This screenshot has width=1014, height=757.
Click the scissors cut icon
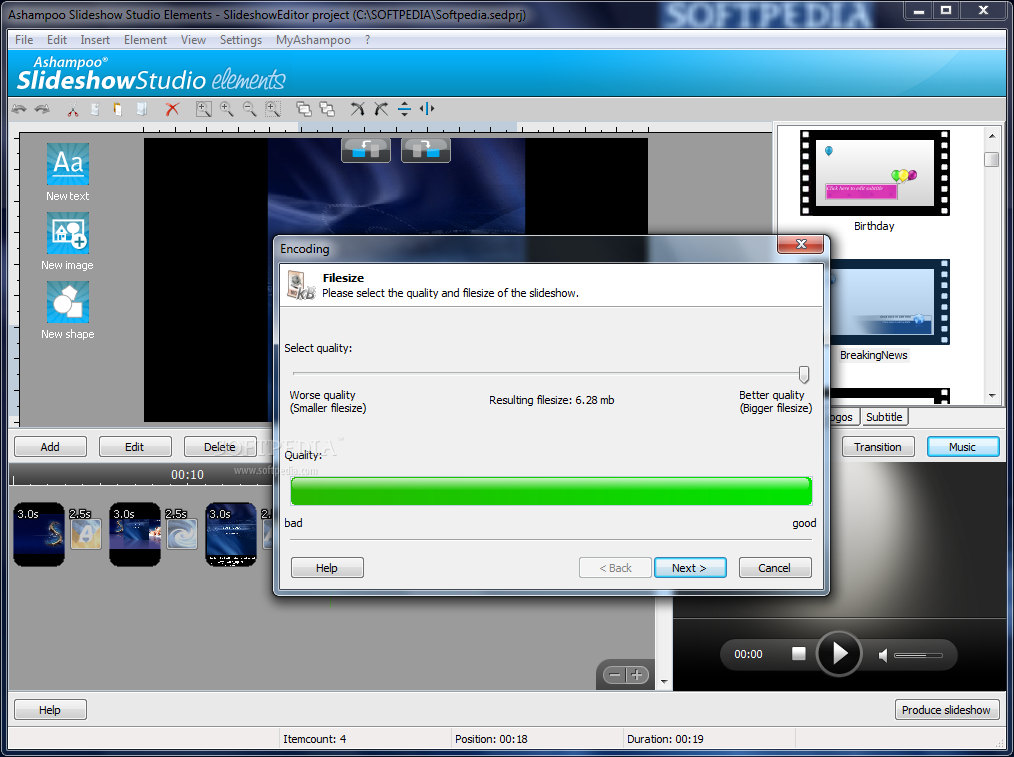(72, 109)
